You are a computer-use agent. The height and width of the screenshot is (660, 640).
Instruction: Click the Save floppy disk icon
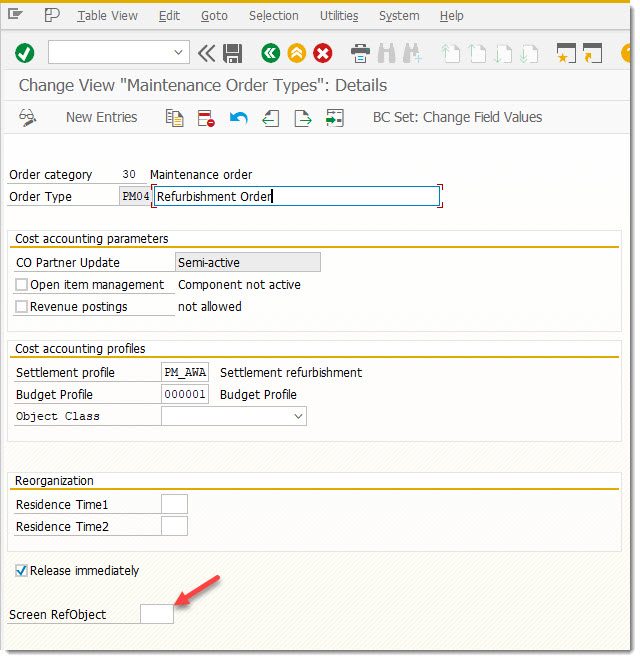pyautogui.click(x=233, y=53)
